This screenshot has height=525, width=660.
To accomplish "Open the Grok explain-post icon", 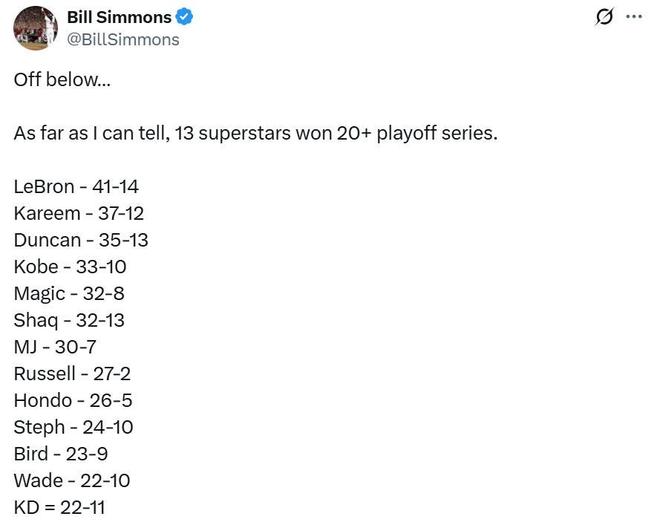I will [x=604, y=17].
